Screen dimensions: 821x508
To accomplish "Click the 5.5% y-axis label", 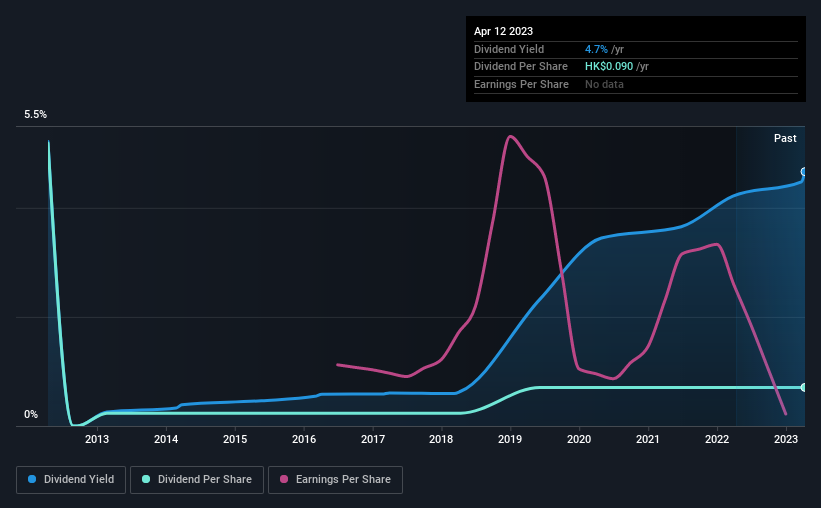I will tap(36, 114).
